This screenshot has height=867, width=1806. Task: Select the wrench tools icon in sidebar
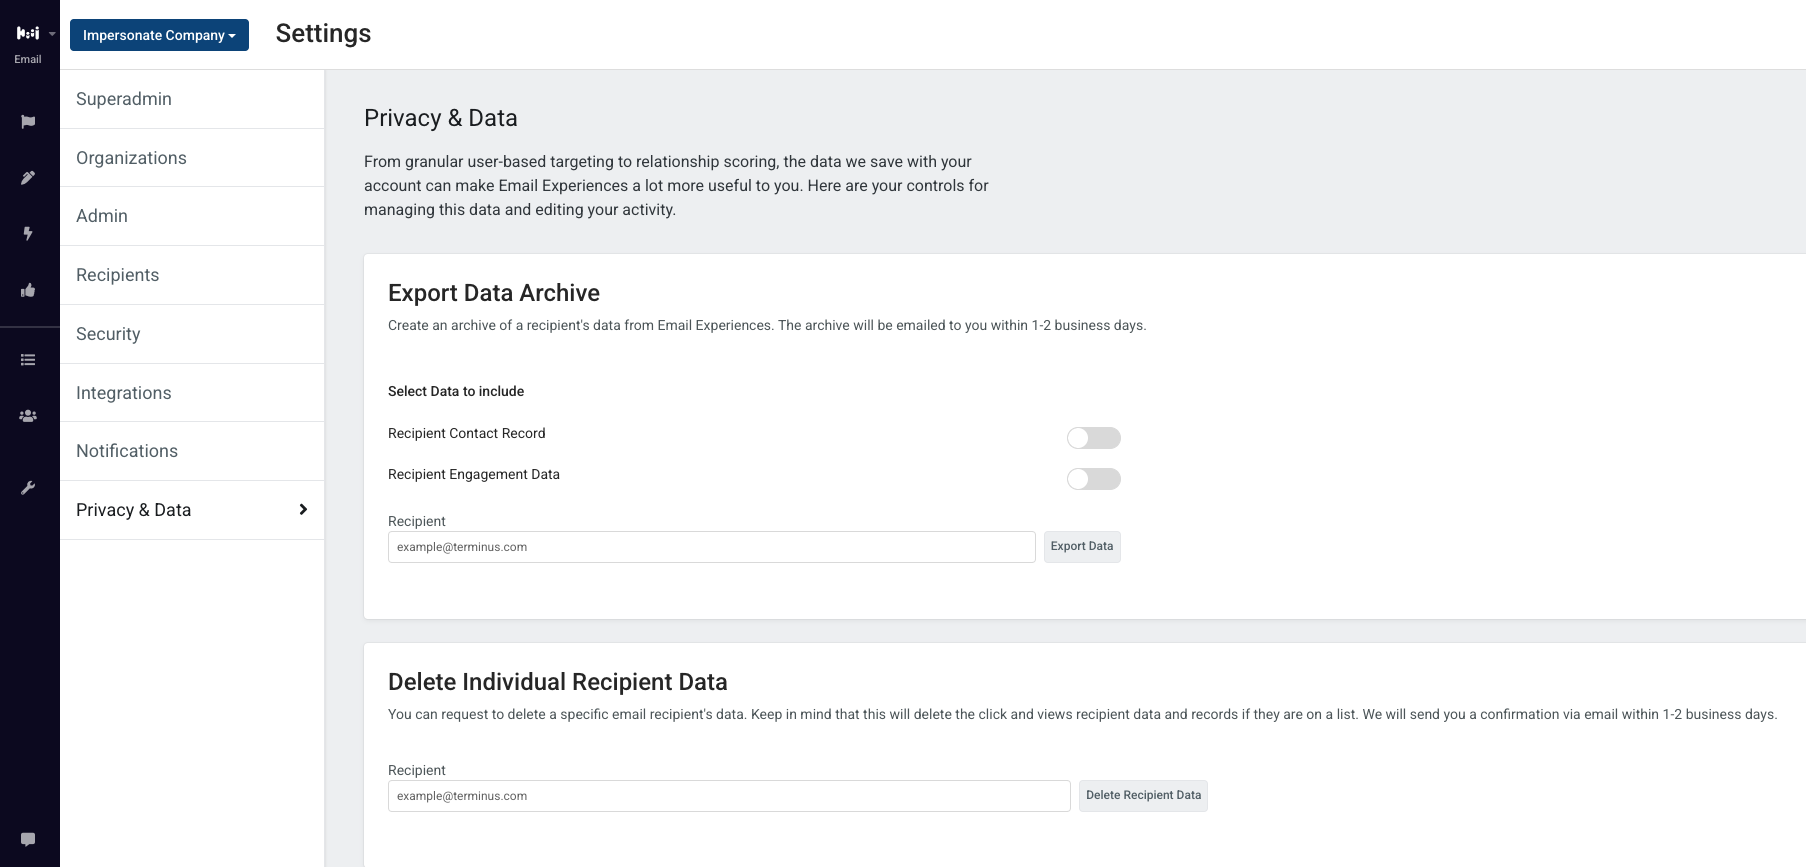point(28,488)
